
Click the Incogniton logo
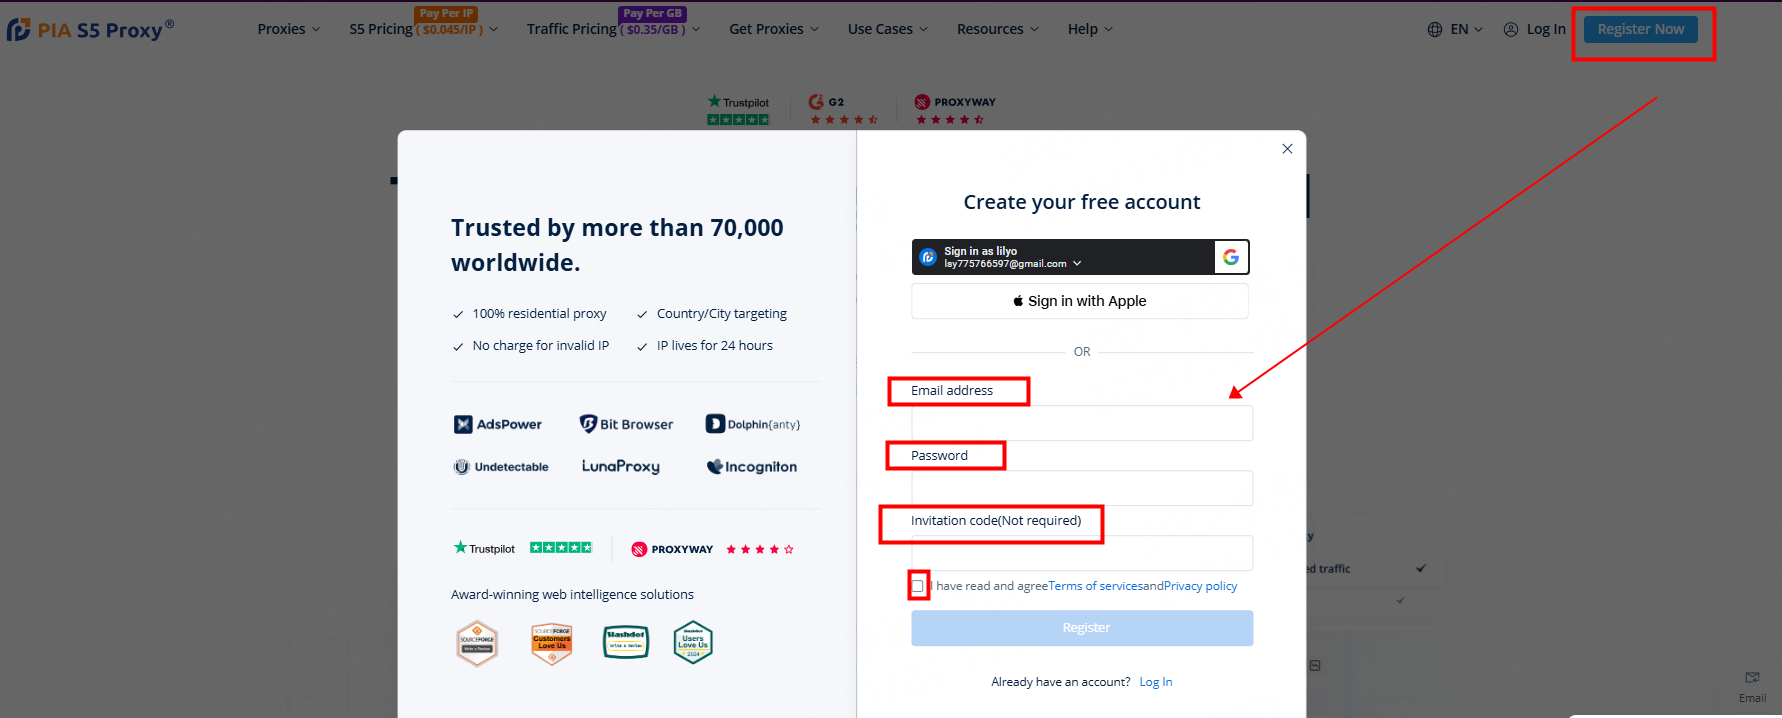pos(752,467)
